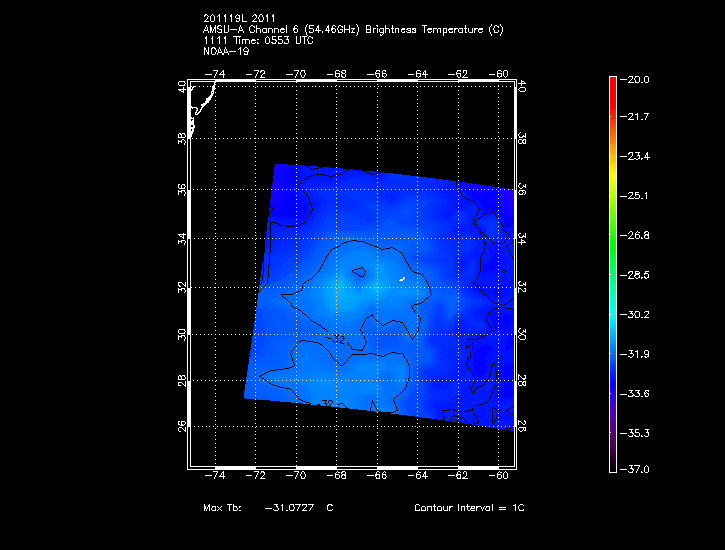Click the -28.5 color scale tick label
The image size is (725, 550).
(x=637, y=274)
